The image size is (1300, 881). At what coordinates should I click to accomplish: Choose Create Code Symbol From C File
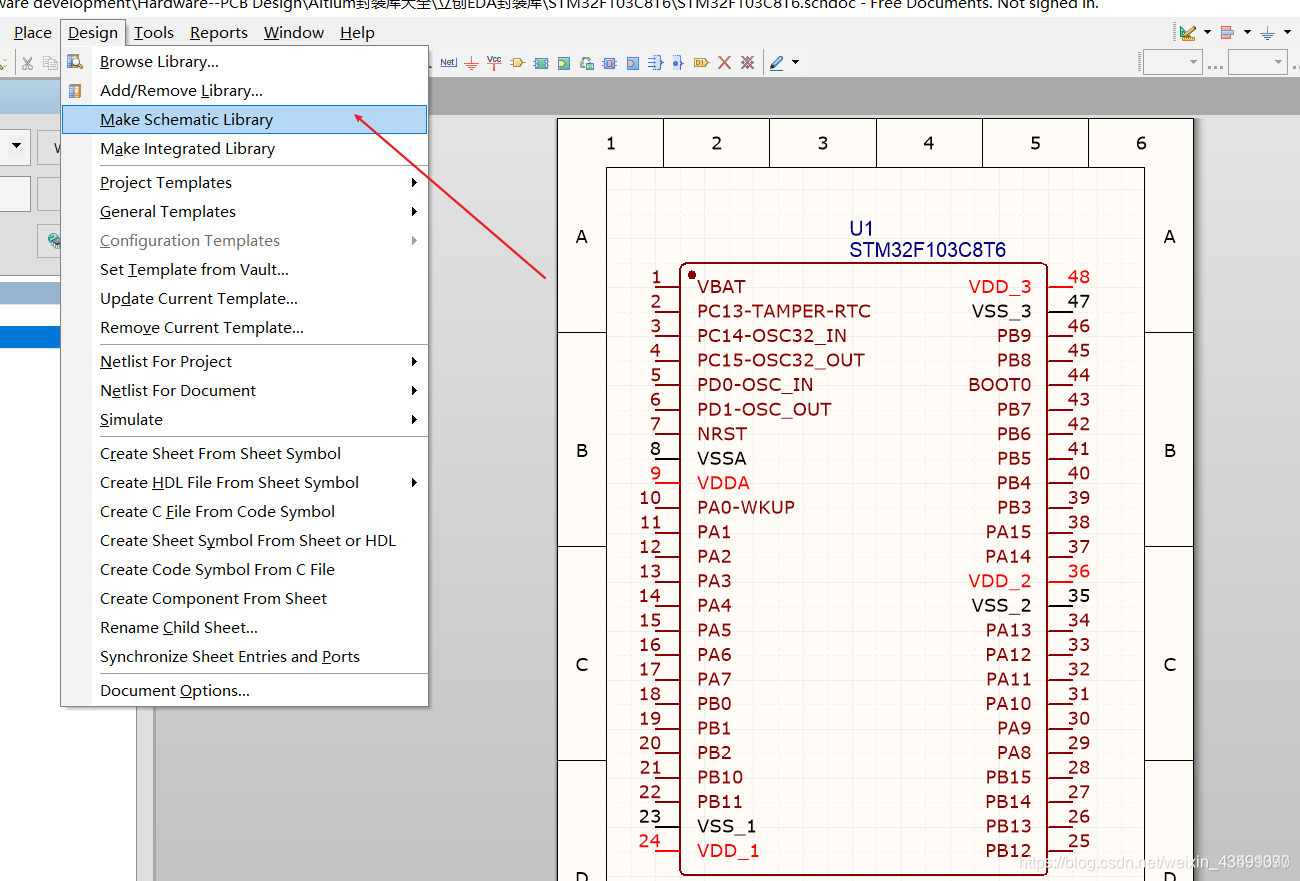244,569
